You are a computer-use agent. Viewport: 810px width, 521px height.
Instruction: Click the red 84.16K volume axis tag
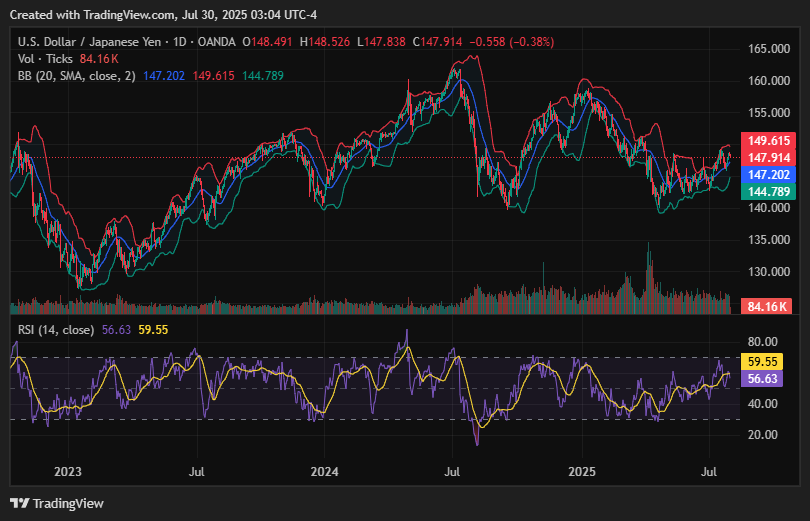(765, 306)
